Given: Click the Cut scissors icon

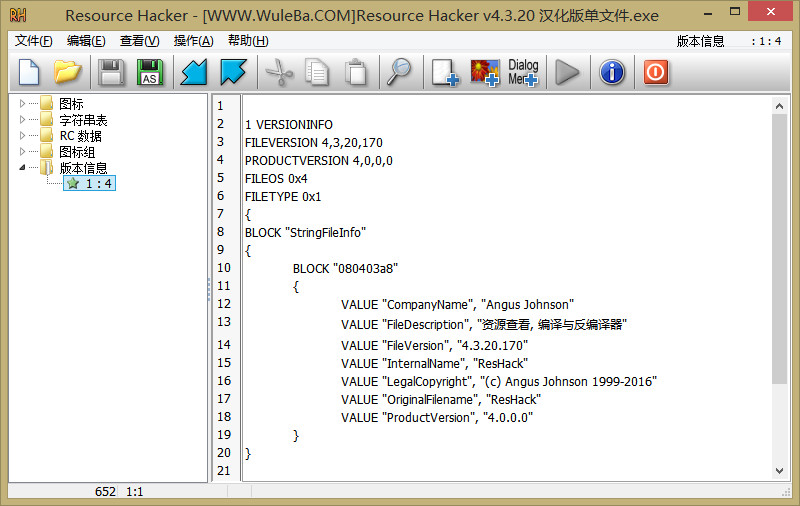Looking at the screenshot, I should 279,72.
